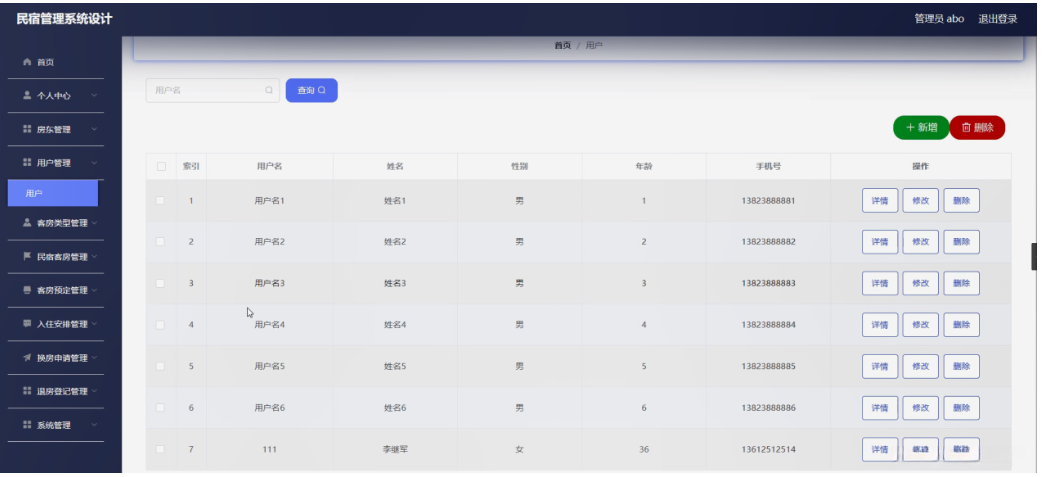Viewport: 1045px width, 477px height.
Task: Click the magnifier icon in the 用户名 search box
Action: coord(269,91)
